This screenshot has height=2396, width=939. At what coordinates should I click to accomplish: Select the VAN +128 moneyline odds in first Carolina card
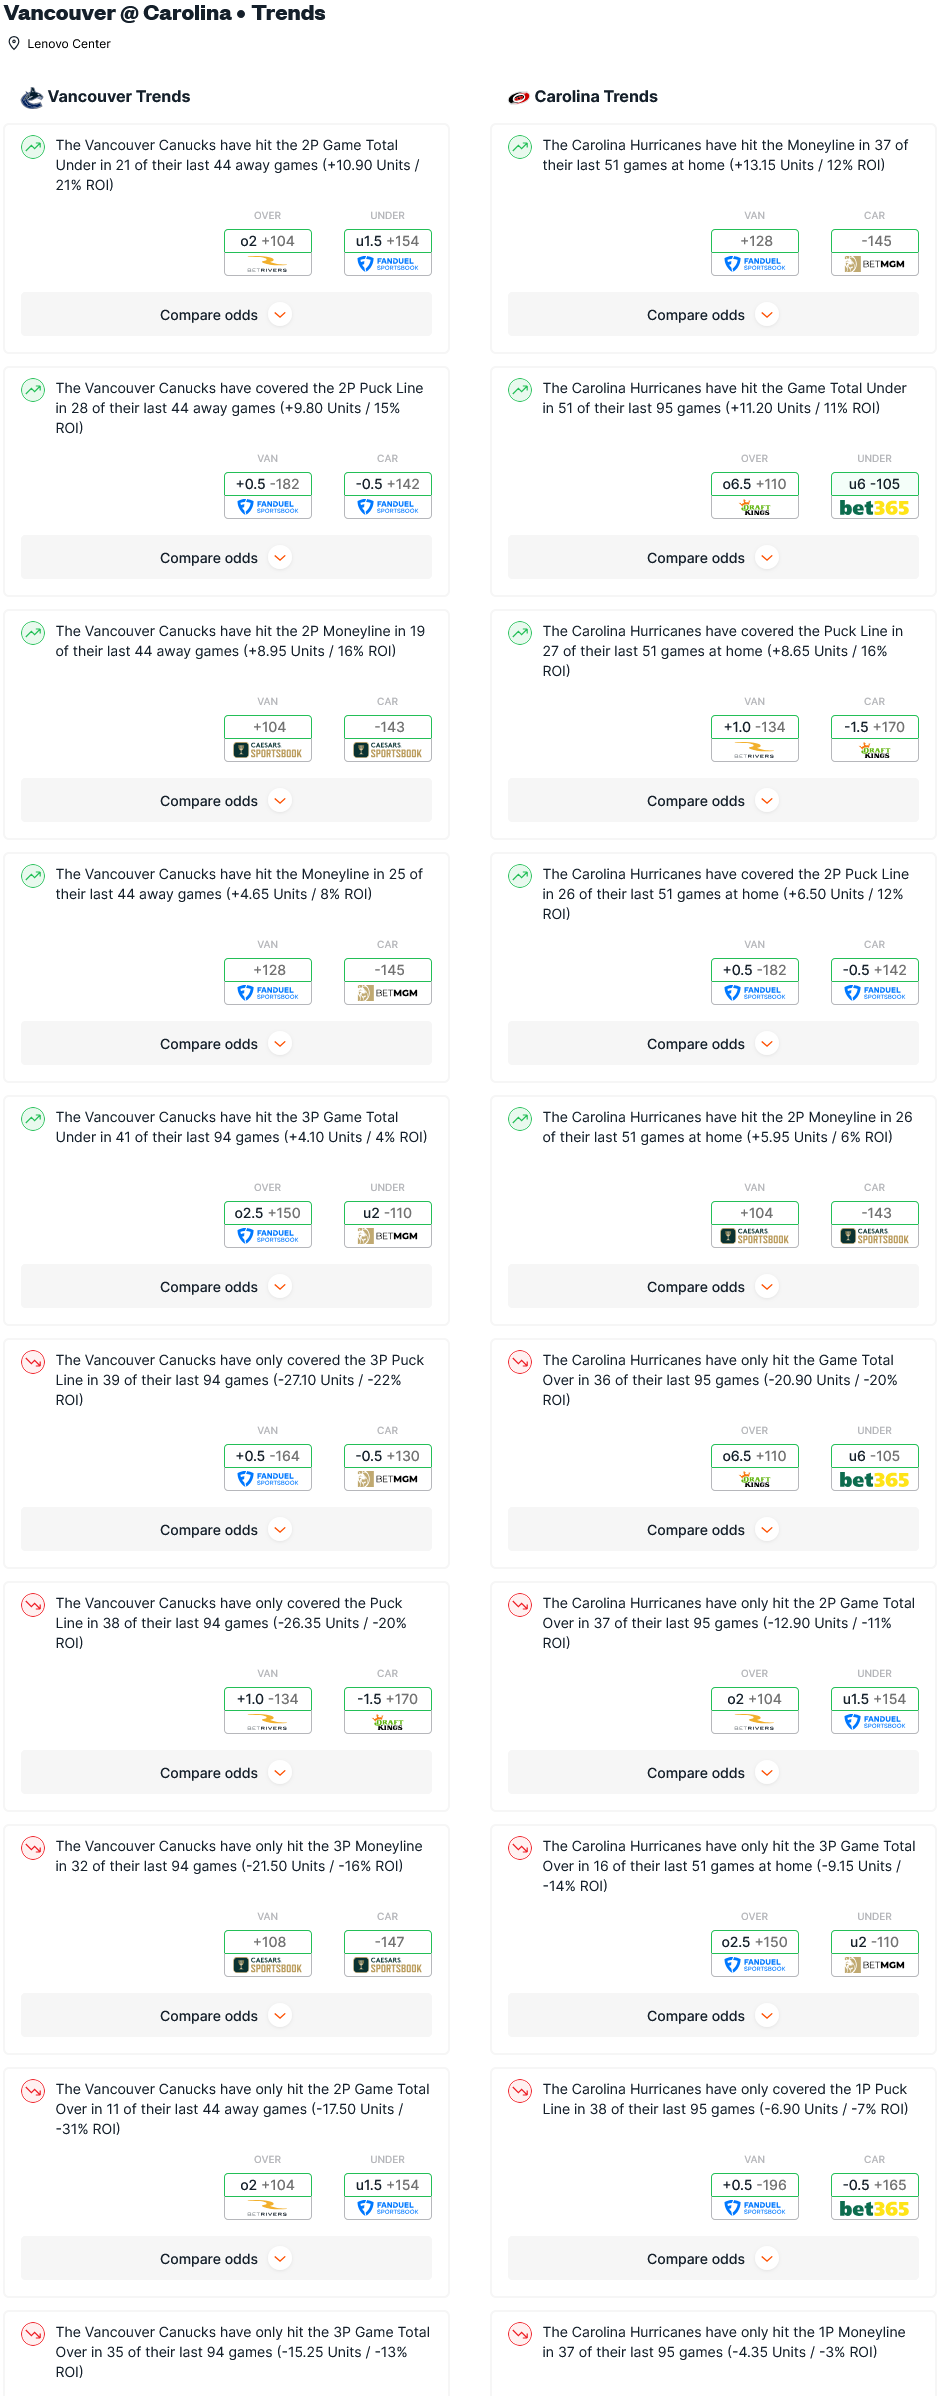pyautogui.click(x=755, y=241)
